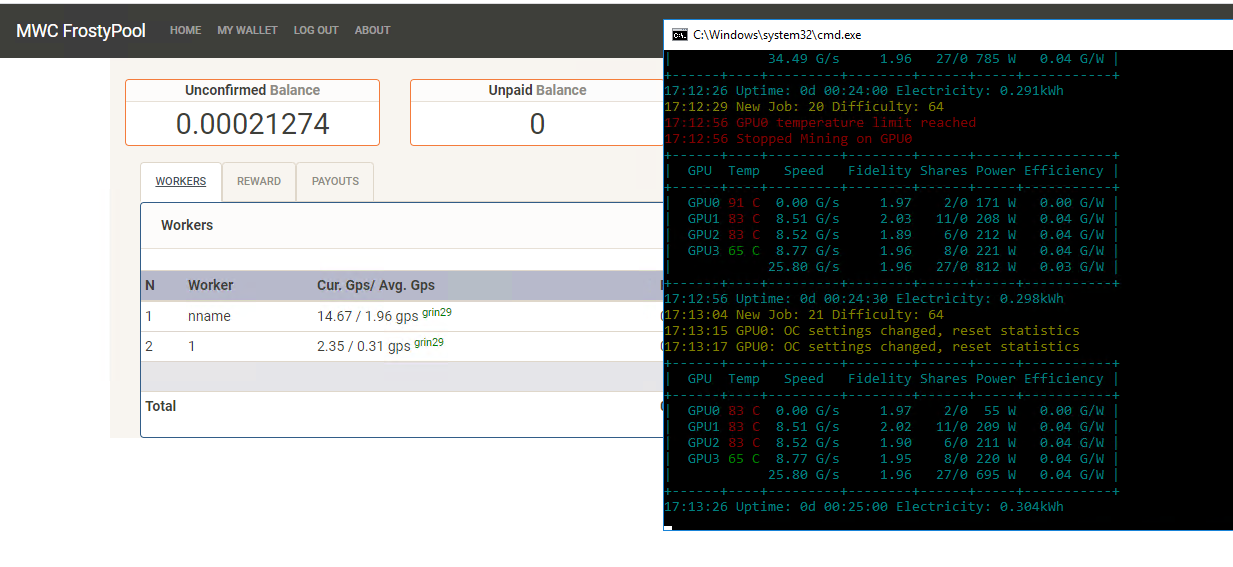Screen dimensions: 1233x567
Task: Switch to the PAYOUTS tab
Action: [335, 182]
